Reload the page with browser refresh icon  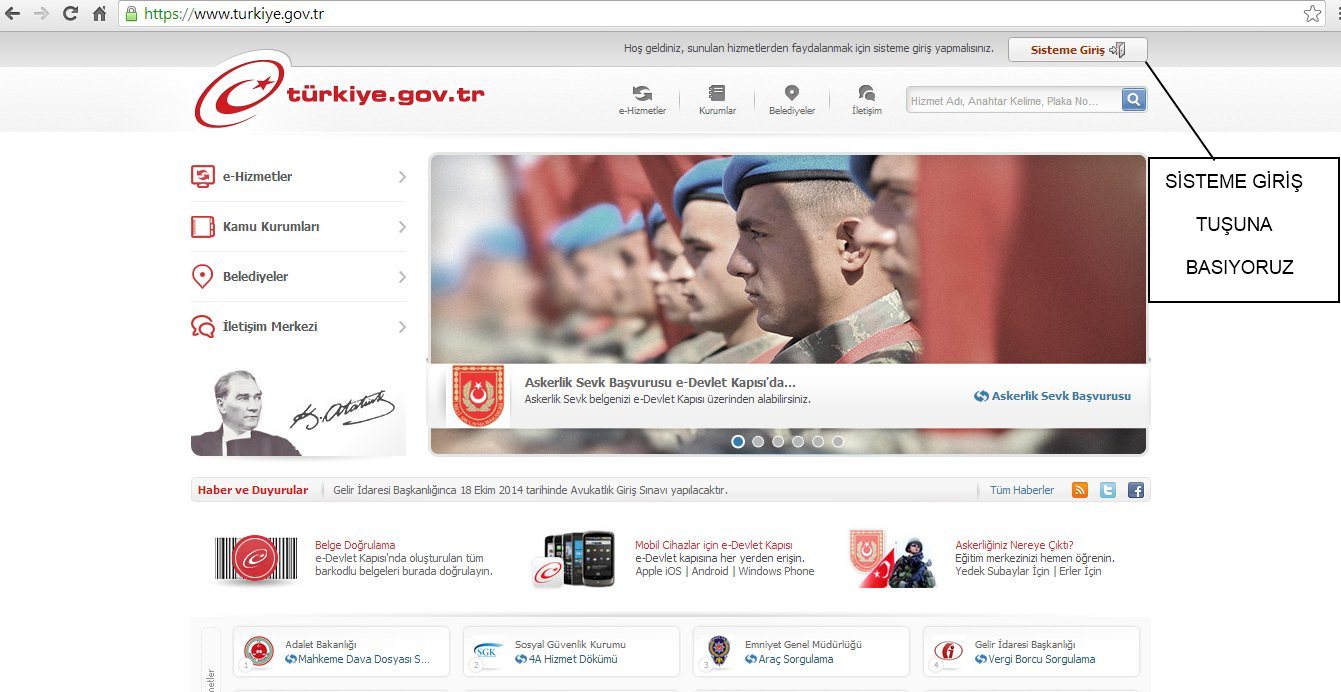(x=70, y=14)
